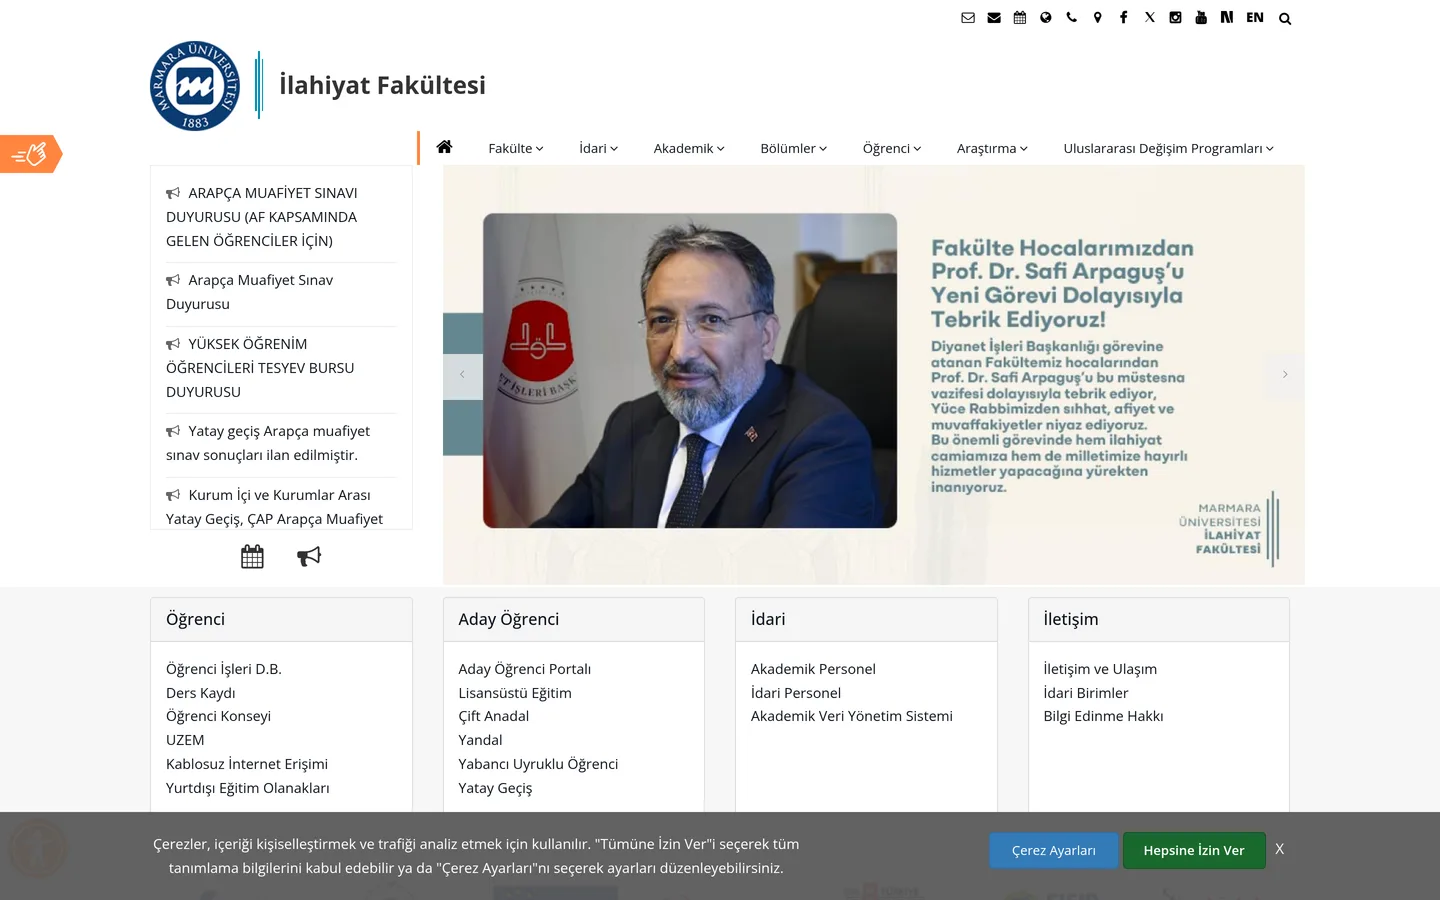Open Kurum İçi ve Kurumlar Arası announcement
Viewport: 1440px width, 900px height.
point(275,507)
